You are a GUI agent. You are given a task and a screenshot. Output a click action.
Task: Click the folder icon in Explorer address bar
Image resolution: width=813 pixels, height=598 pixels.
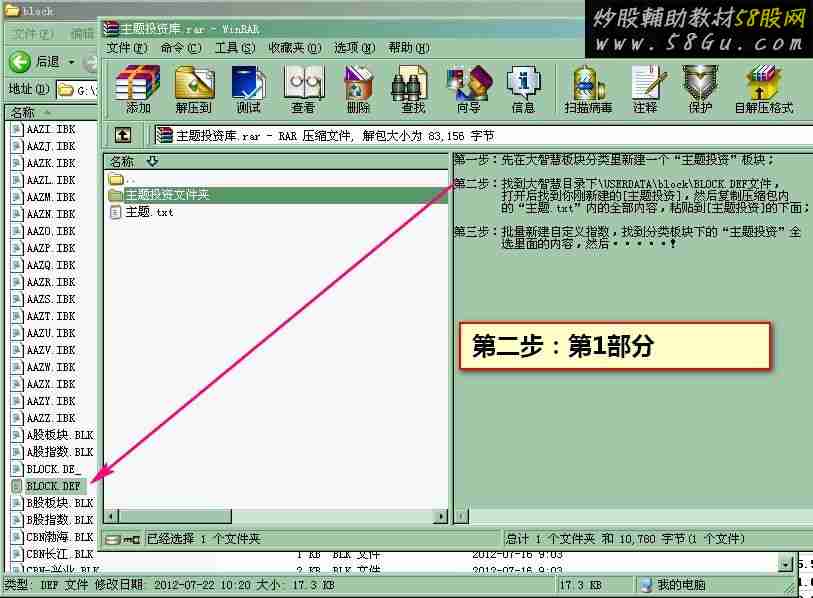coord(66,90)
